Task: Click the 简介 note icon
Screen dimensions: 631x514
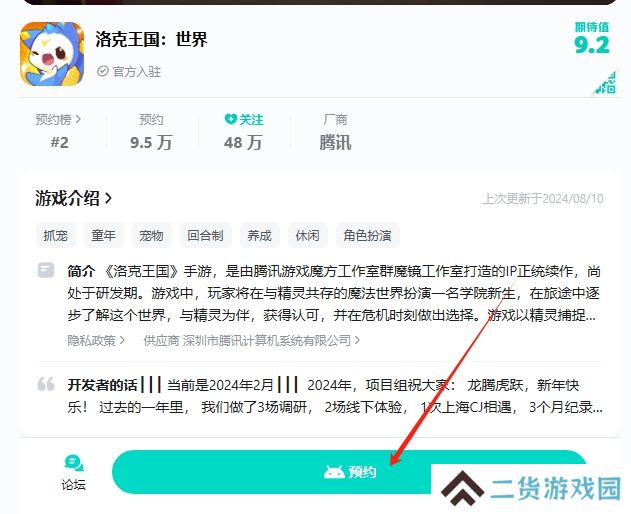Action: tap(46, 270)
